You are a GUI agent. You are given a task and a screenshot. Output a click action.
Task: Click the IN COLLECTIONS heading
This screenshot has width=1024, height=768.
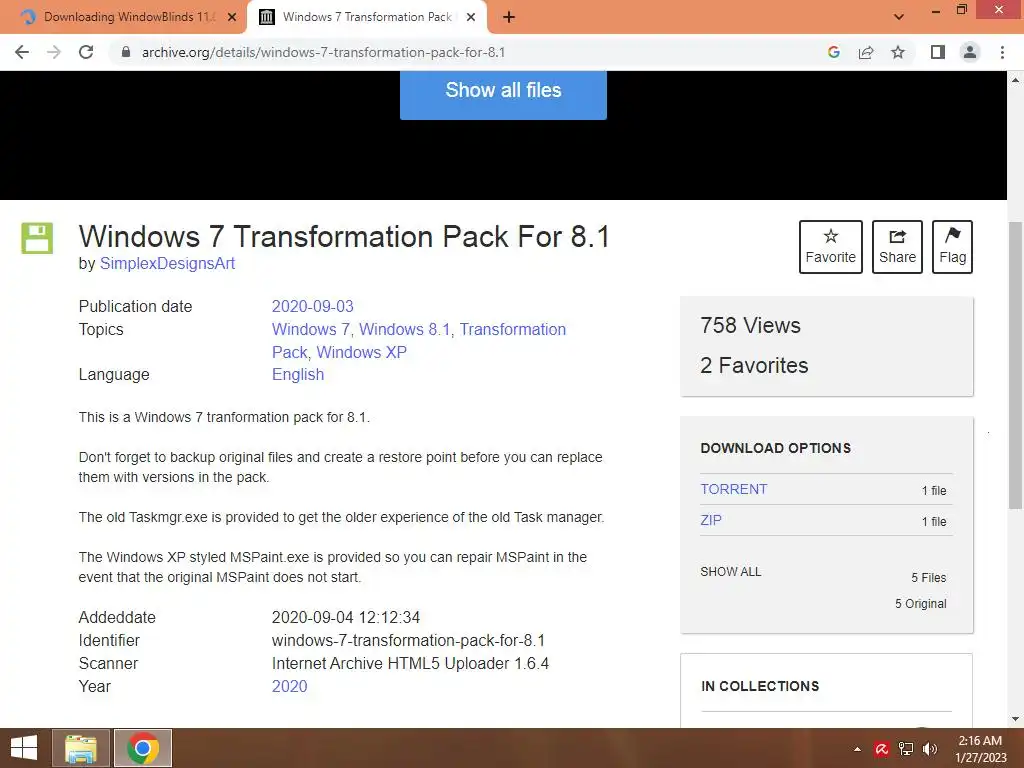(x=760, y=686)
